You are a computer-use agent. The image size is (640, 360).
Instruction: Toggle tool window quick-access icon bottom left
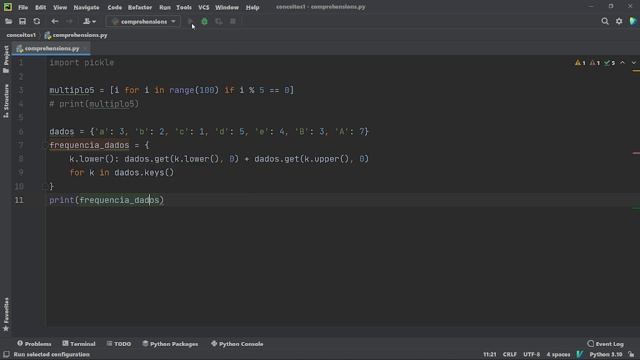tap(6, 354)
